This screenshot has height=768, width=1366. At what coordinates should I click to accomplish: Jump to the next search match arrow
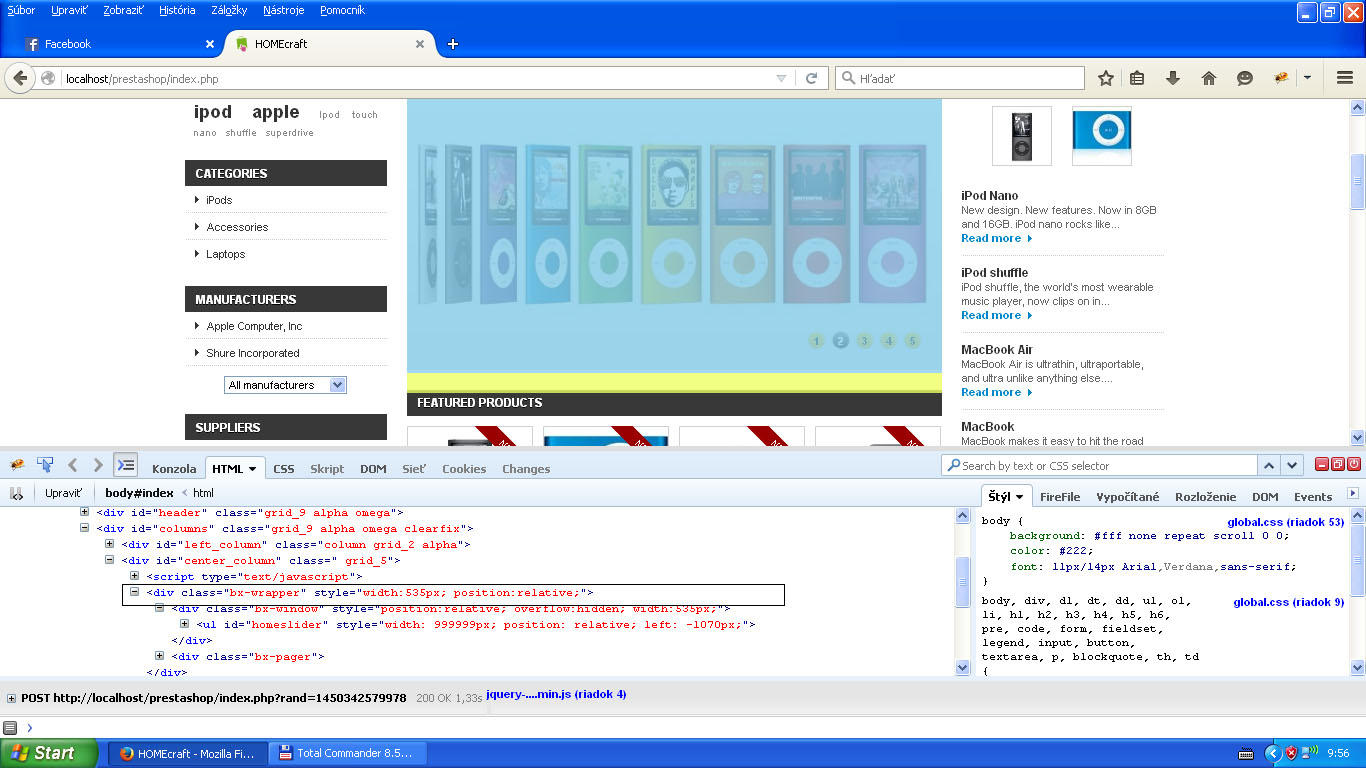1293,465
